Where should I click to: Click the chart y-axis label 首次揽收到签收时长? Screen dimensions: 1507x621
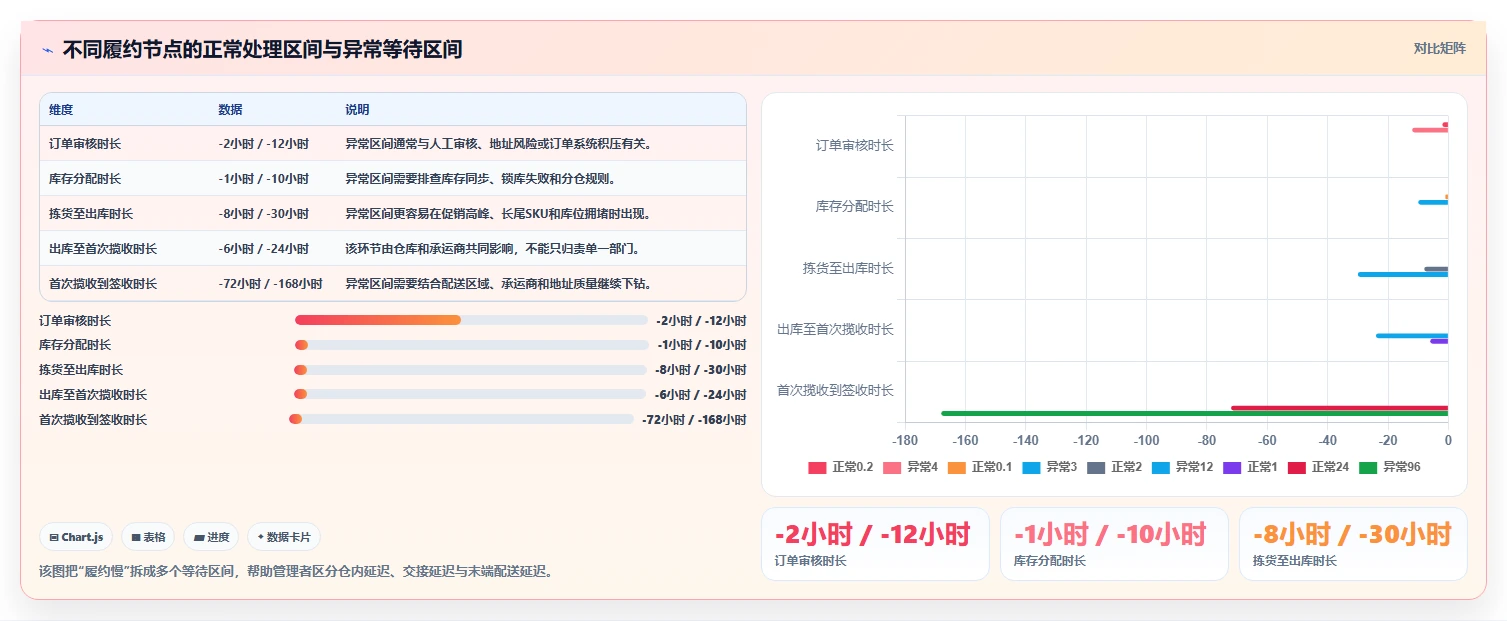click(x=835, y=390)
